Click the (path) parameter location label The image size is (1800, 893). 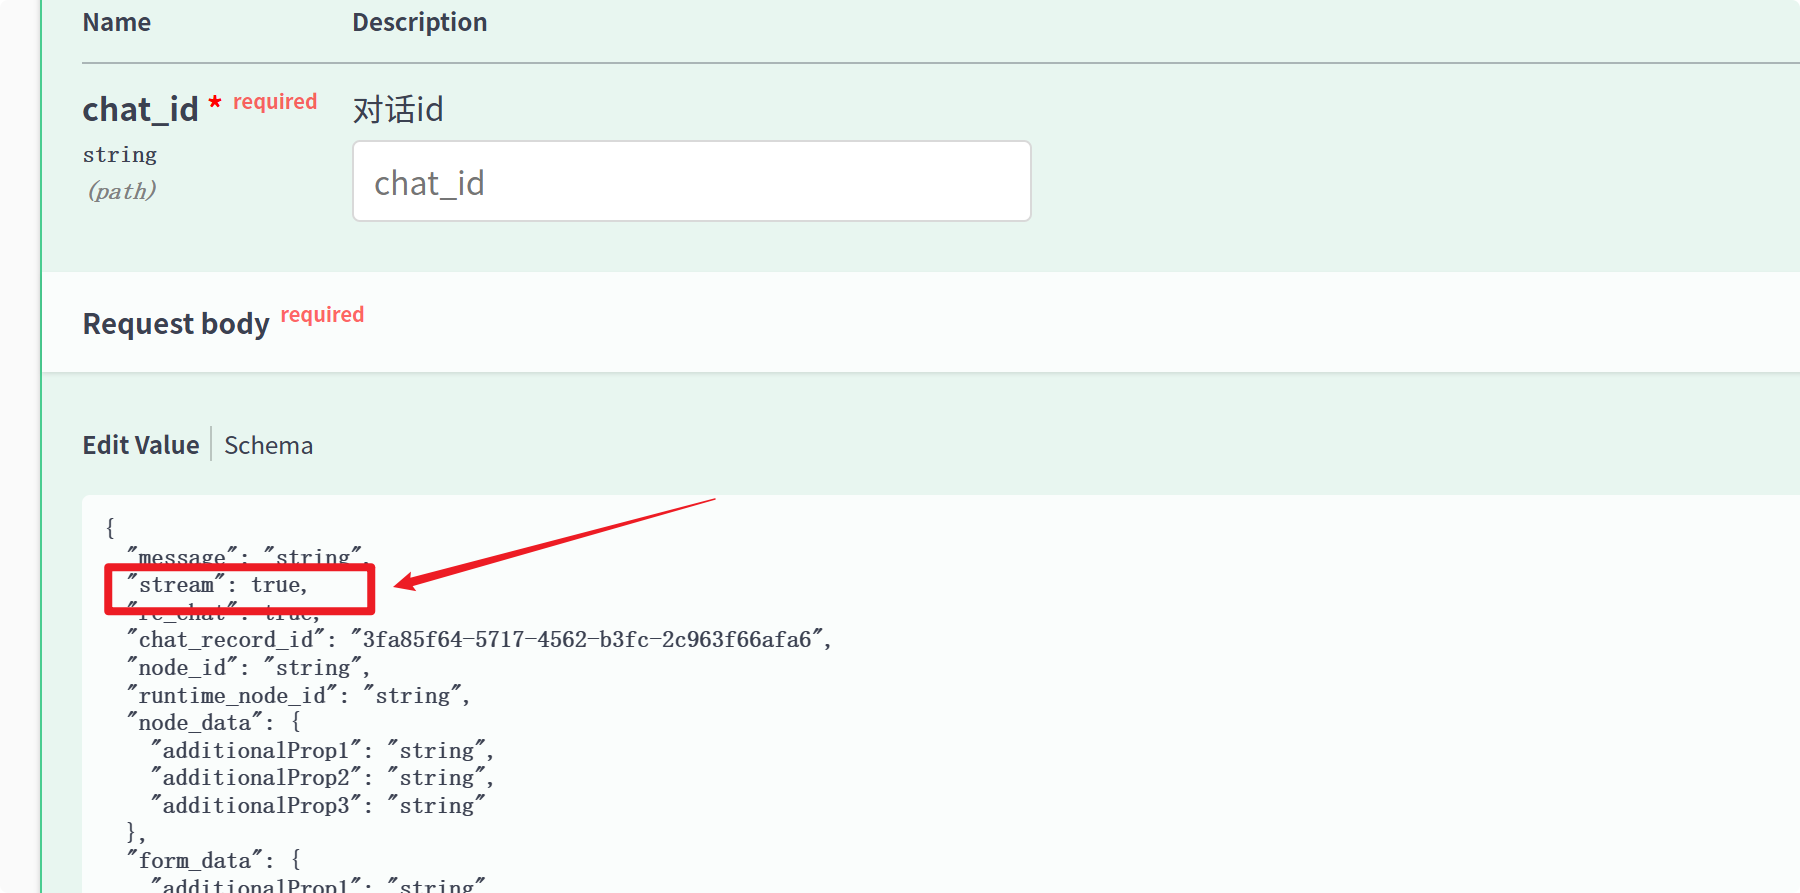click(122, 191)
